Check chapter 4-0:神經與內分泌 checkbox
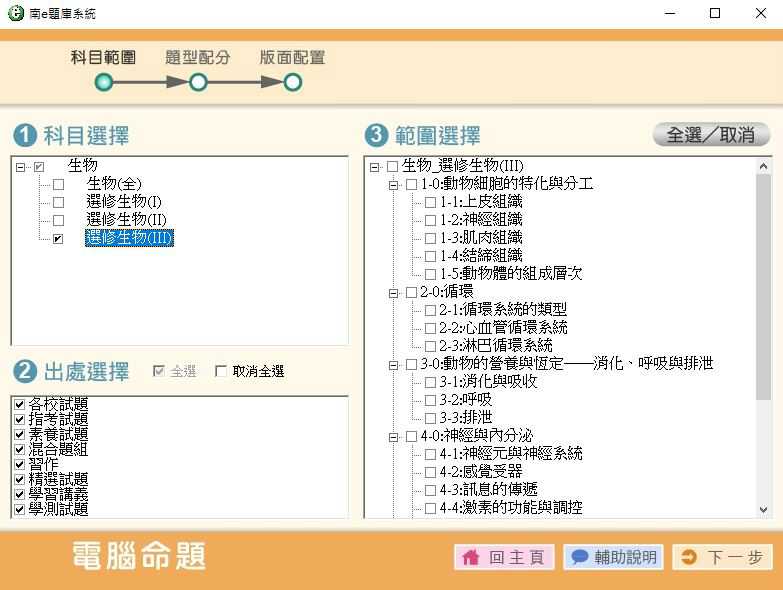Screen dimensions: 783x590 [x=411, y=436]
